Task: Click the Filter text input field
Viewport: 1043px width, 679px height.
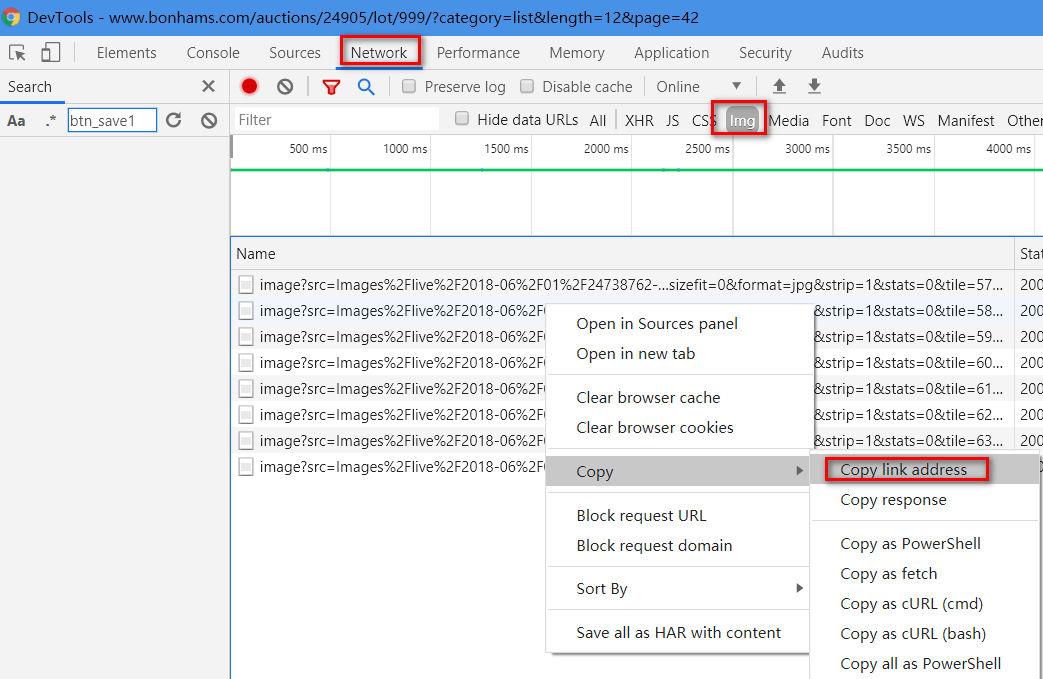Action: [x=336, y=120]
